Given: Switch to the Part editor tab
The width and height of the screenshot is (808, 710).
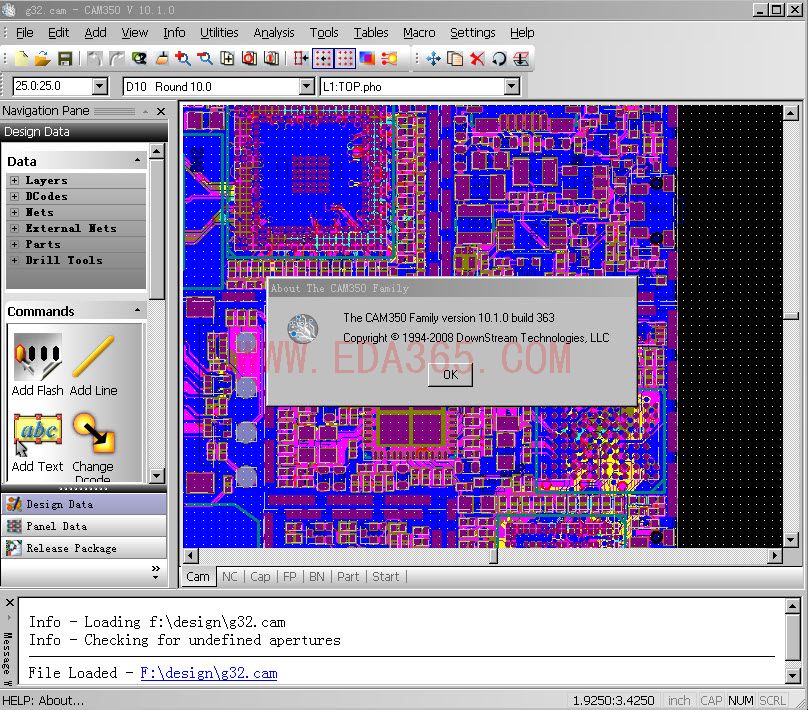Looking at the screenshot, I should click(x=348, y=577).
